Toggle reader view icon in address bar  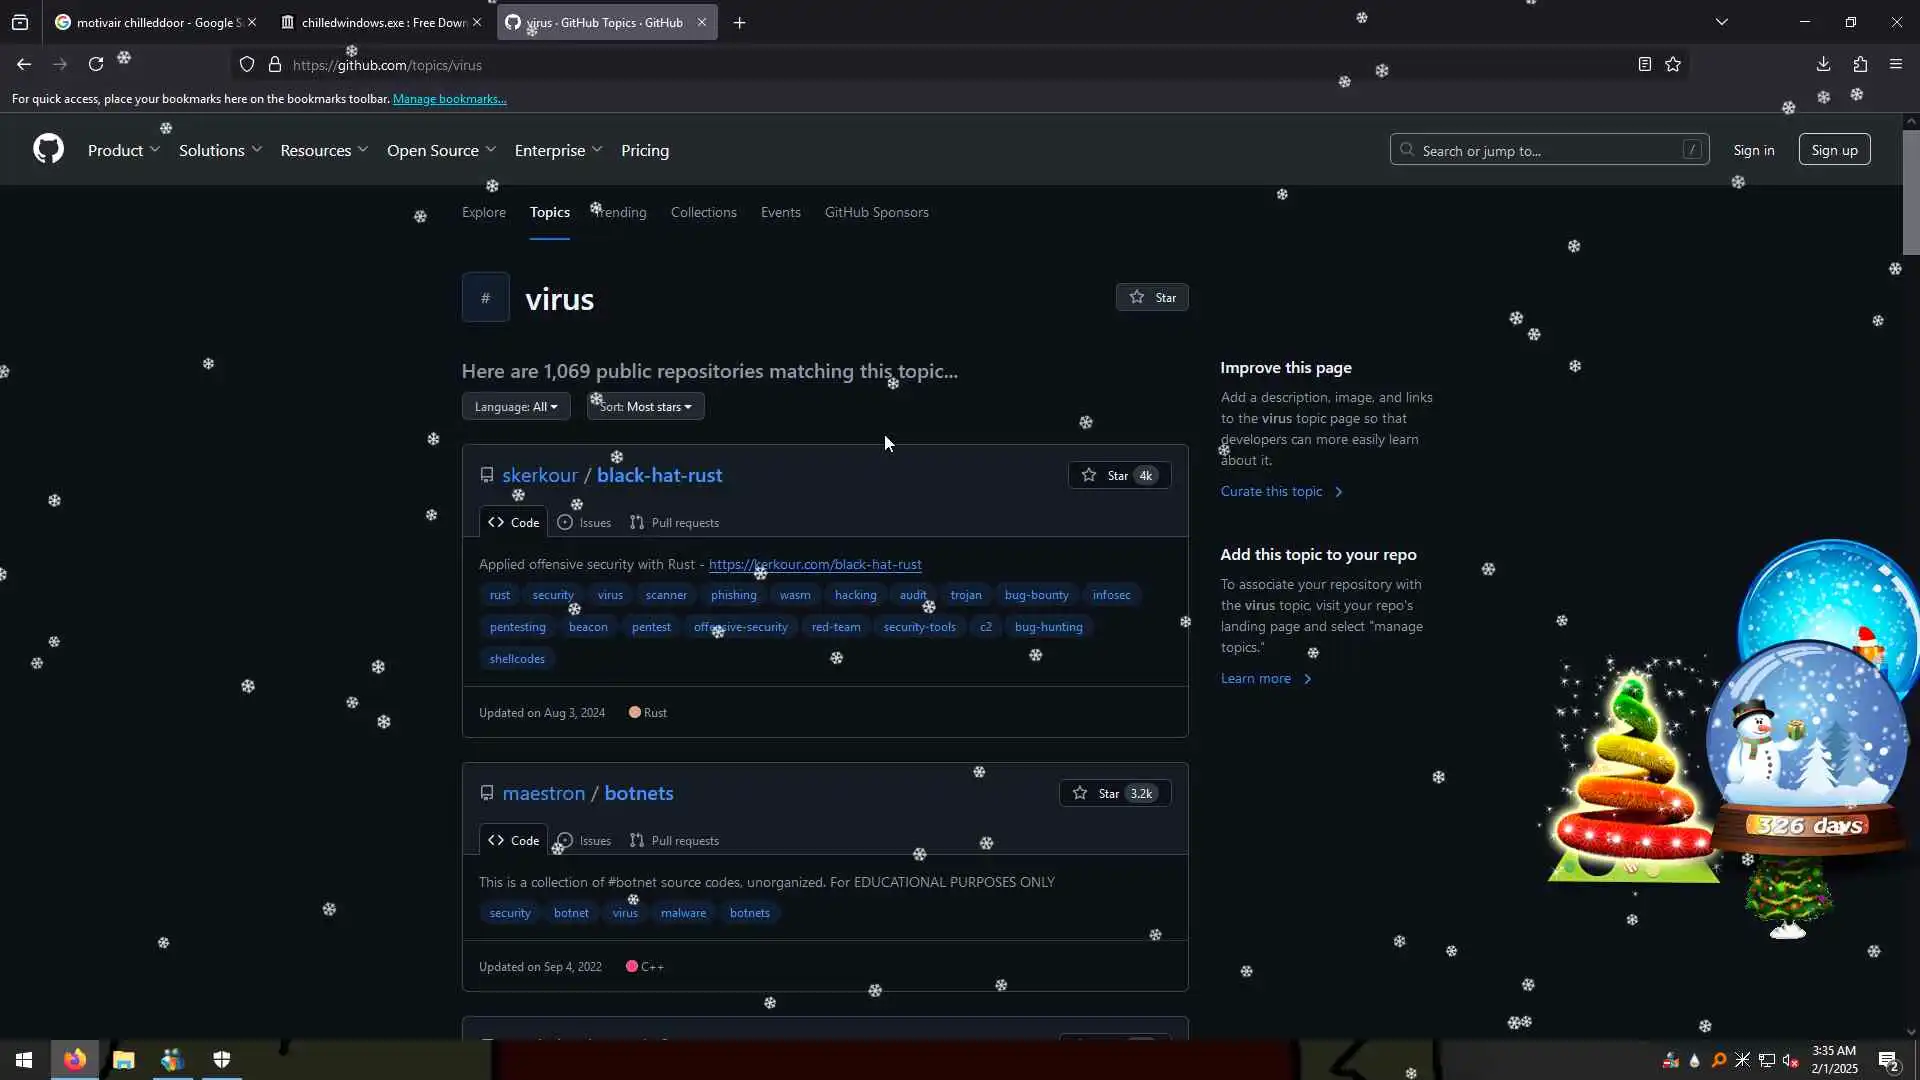tap(1644, 65)
